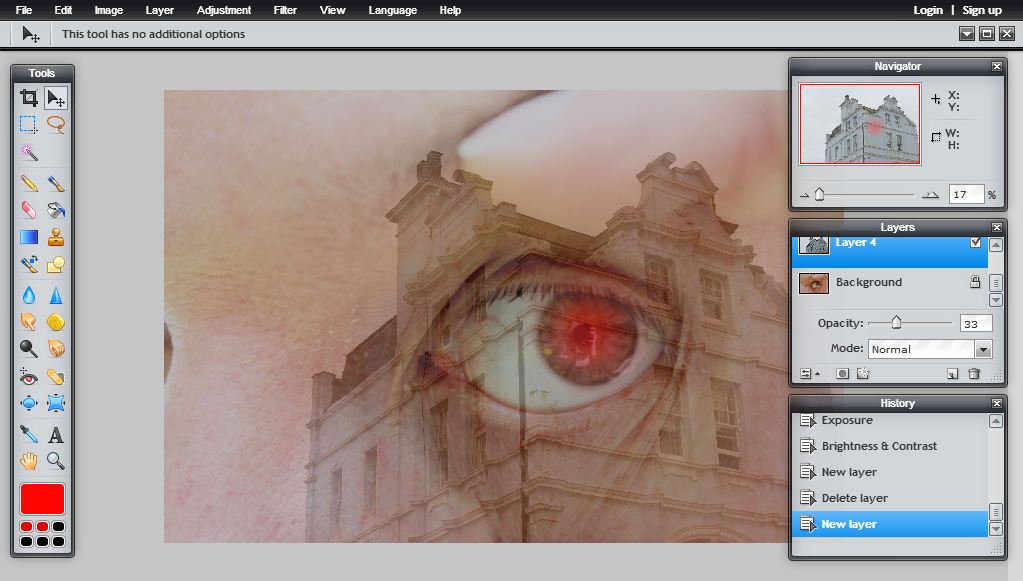The height and width of the screenshot is (581, 1023).
Task: Click the Layers opacity slider handle
Action: coord(896,322)
